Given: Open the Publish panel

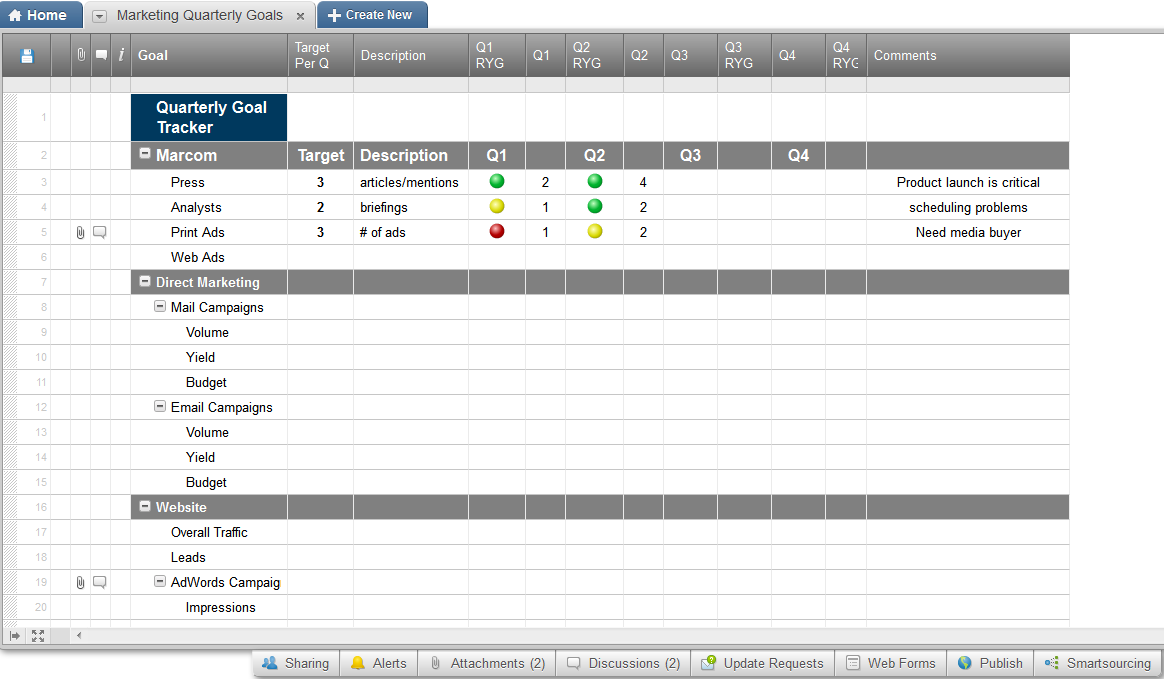Looking at the screenshot, I should 990,663.
